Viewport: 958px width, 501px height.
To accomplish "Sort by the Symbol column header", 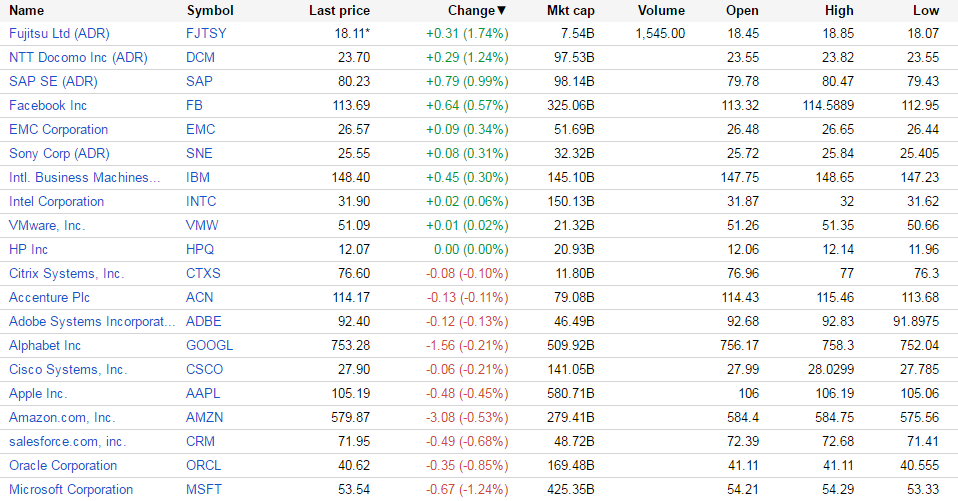I will pos(210,10).
